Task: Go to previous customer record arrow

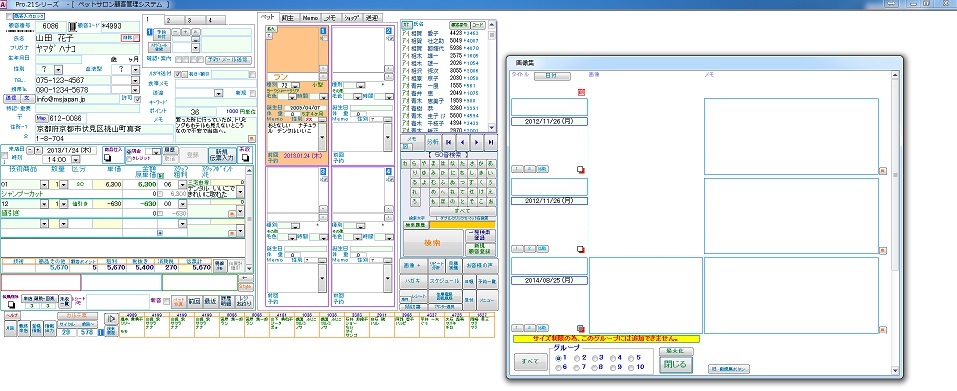Action: coord(463,143)
